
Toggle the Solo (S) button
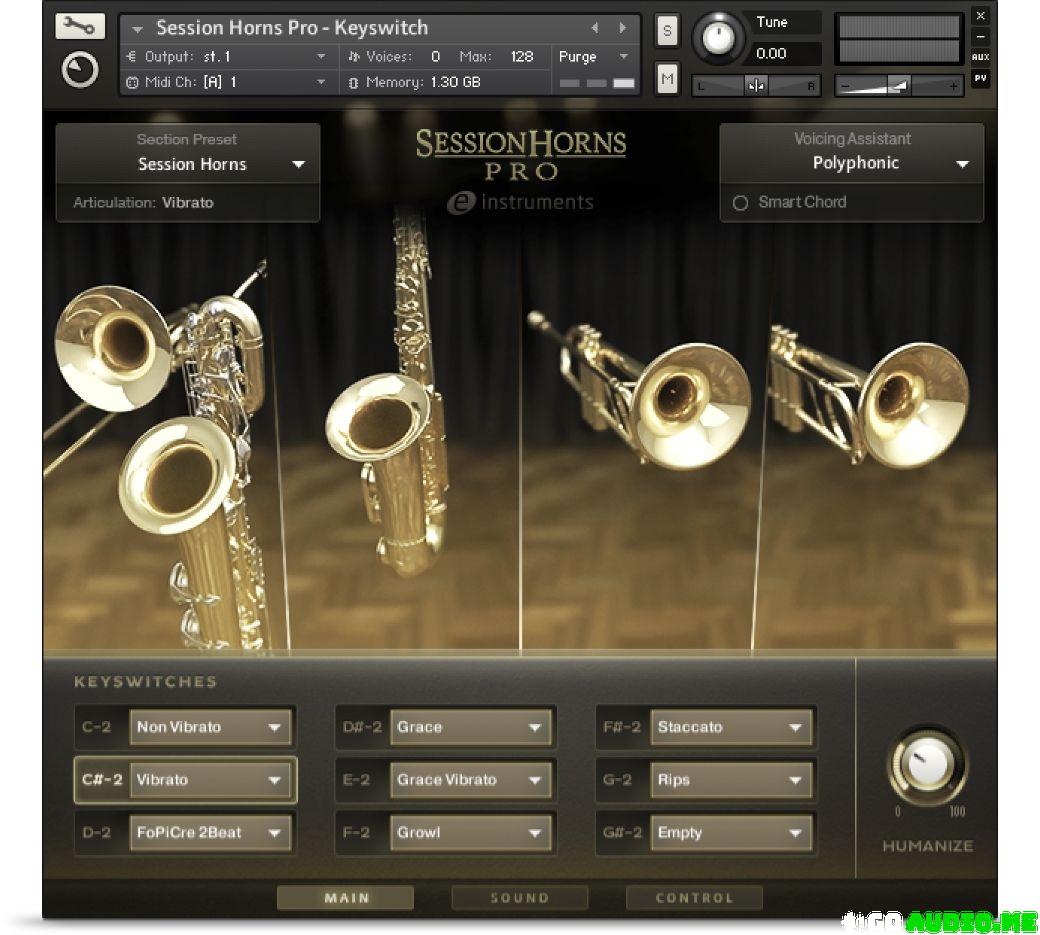(667, 31)
